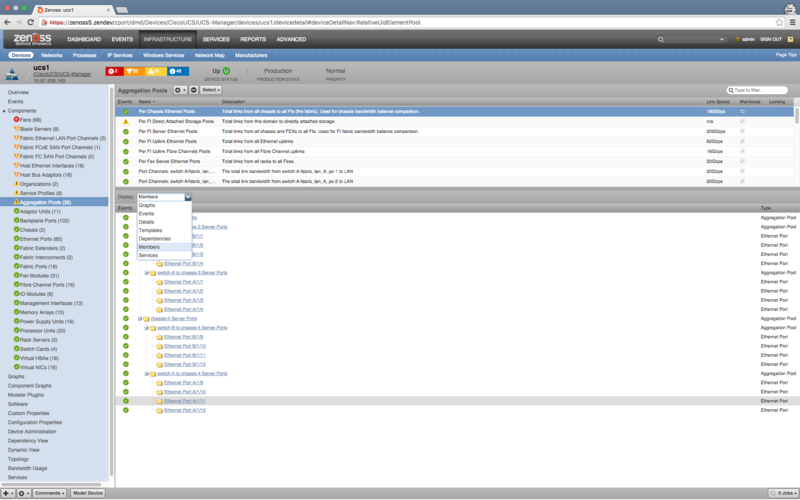Click the yellow help icon next to Sign Out

790,39
